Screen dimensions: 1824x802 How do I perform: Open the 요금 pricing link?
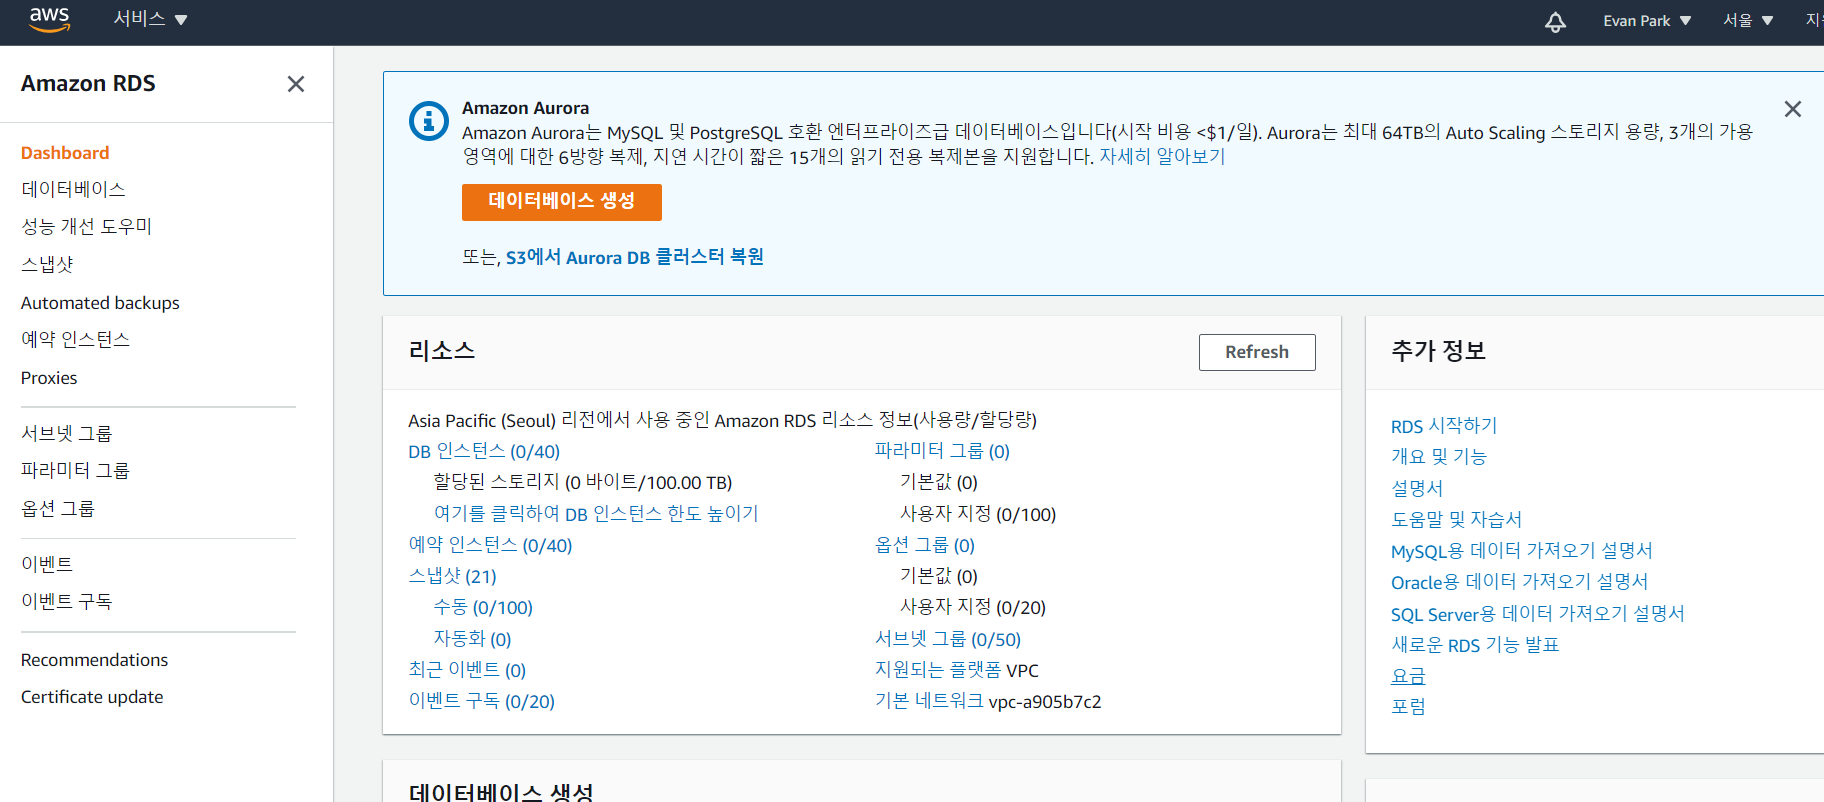[1408, 676]
